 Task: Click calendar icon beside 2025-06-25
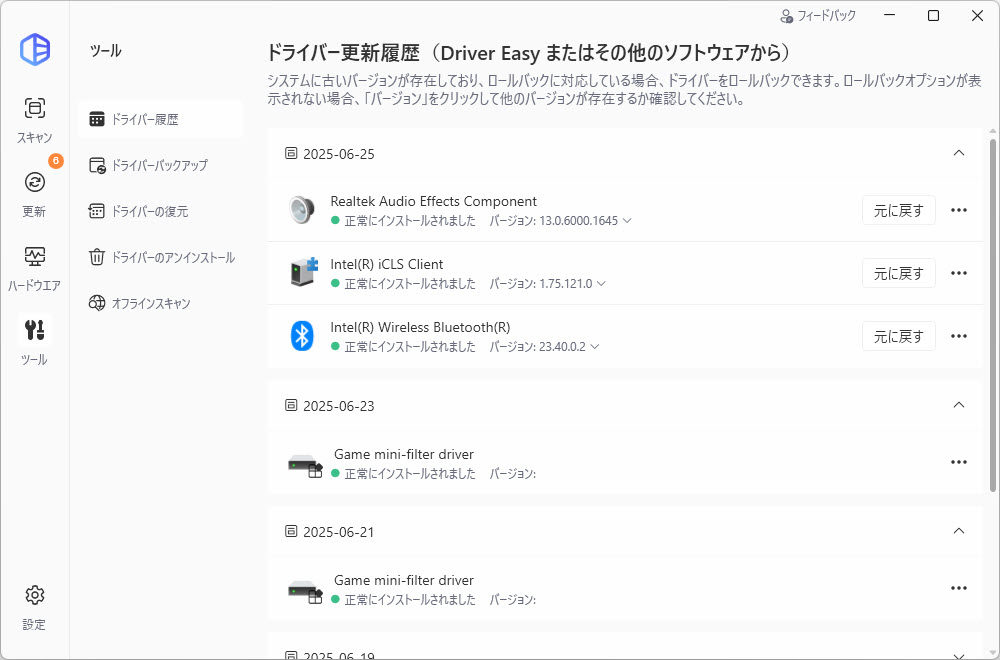pos(291,153)
